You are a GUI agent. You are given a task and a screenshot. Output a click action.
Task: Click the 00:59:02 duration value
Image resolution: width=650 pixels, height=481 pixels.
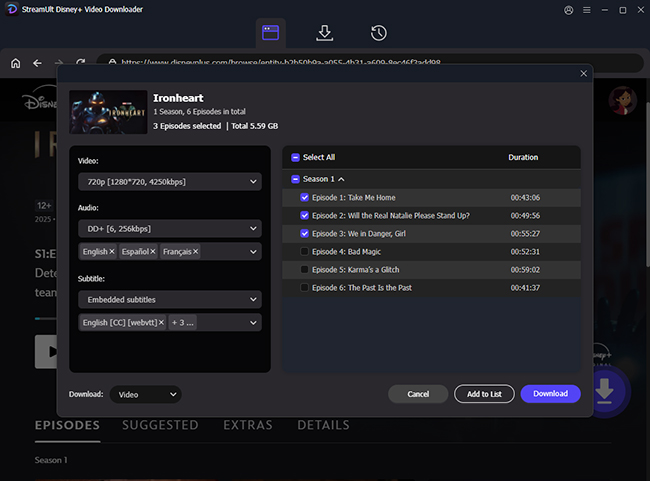(525, 270)
